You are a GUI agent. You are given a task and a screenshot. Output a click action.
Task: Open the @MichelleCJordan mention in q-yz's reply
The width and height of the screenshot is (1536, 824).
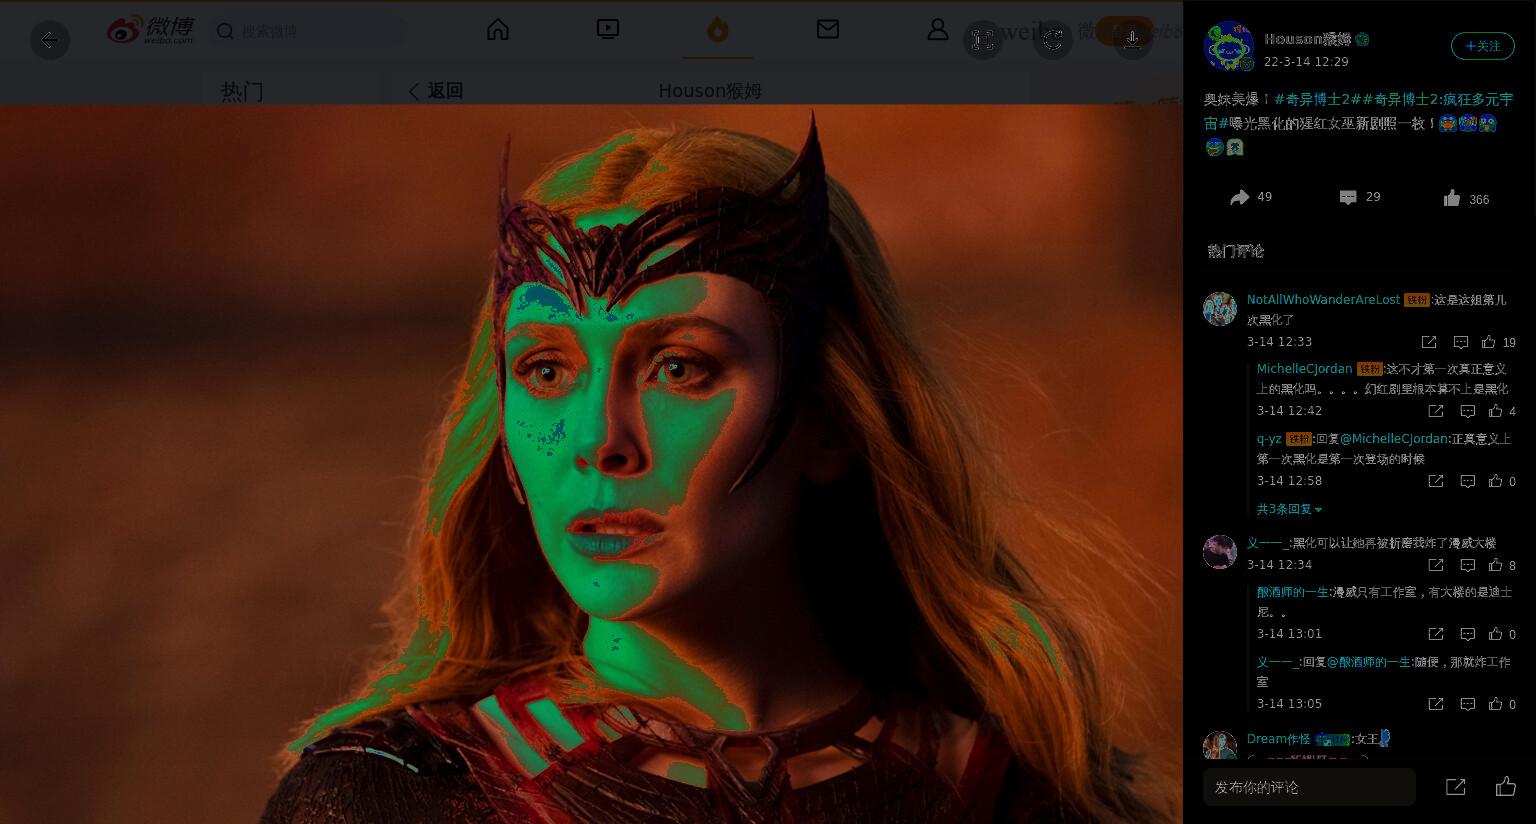click(x=1393, y=439)
